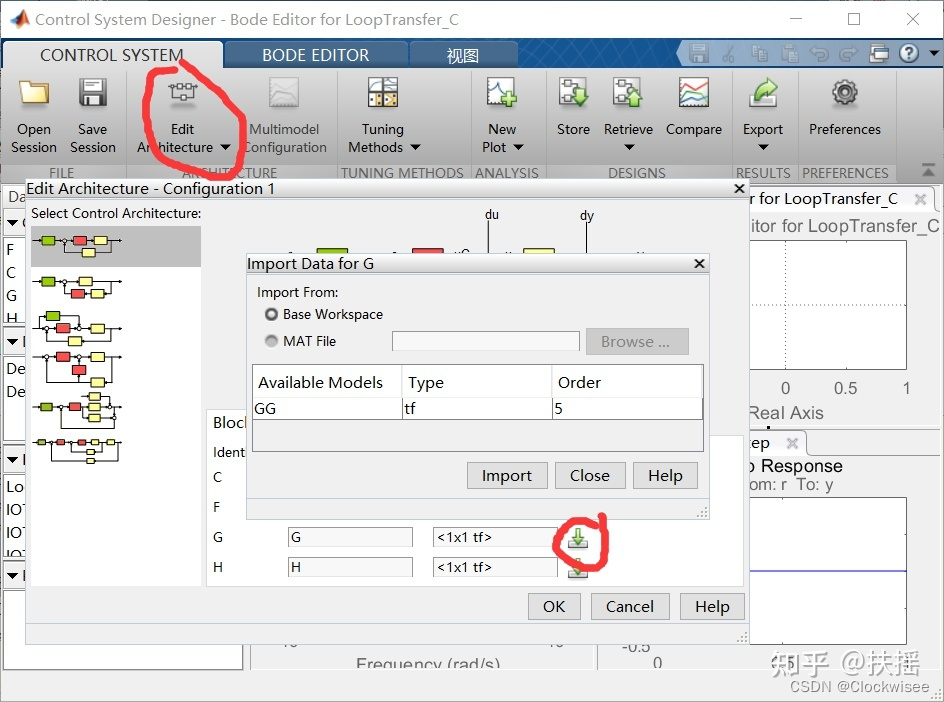Click the quick-access save icon
The image size is (944, 702).
tap(698, 54)
